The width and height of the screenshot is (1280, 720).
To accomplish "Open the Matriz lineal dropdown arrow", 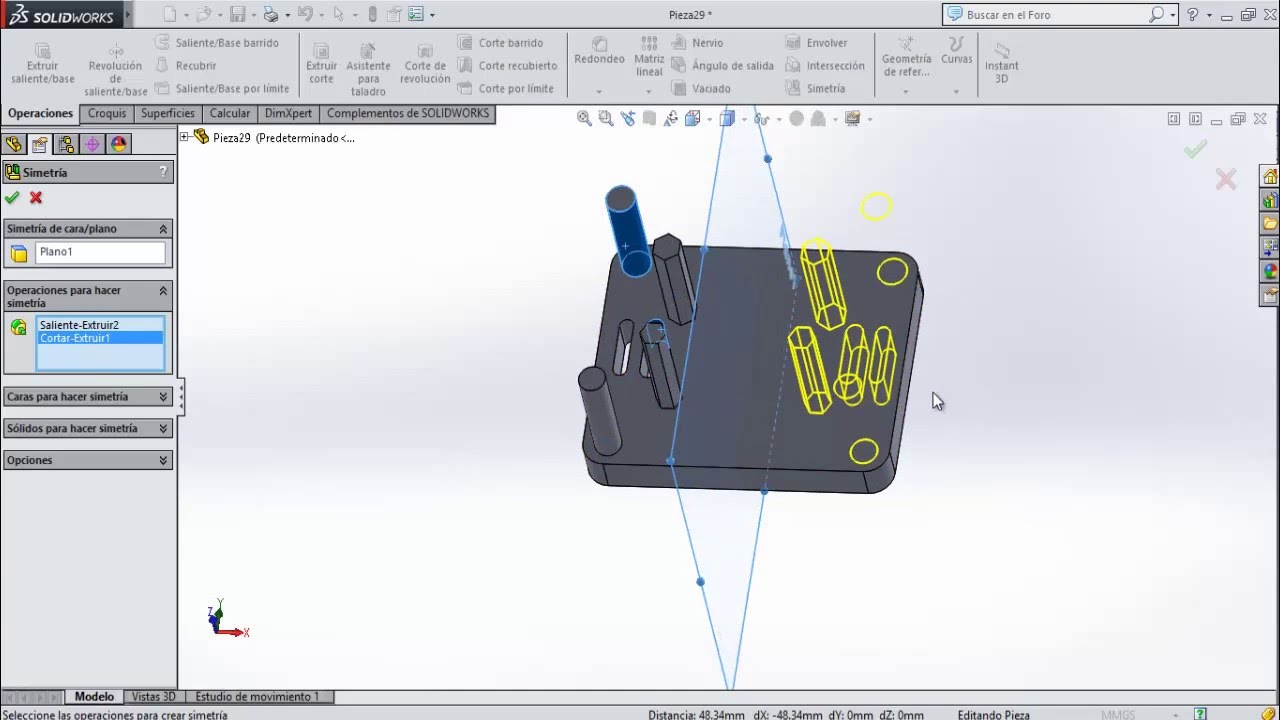I will [648, 92].
